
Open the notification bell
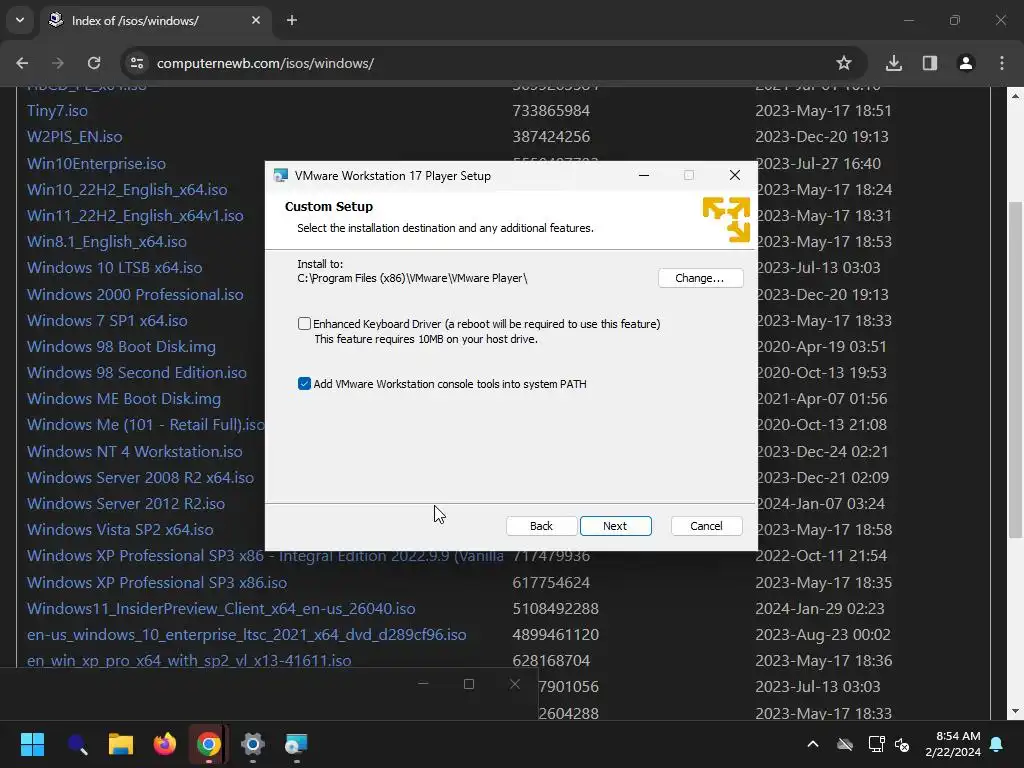(x=997, y=744)
